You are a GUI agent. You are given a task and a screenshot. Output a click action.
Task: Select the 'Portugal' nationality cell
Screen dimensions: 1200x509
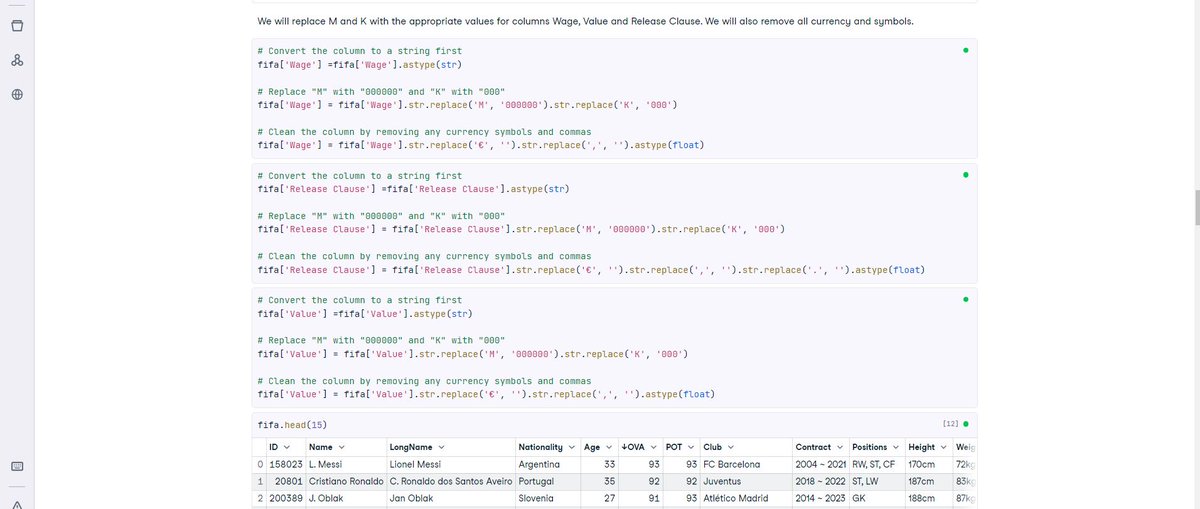pyautogui.click(x=548, y=482)
